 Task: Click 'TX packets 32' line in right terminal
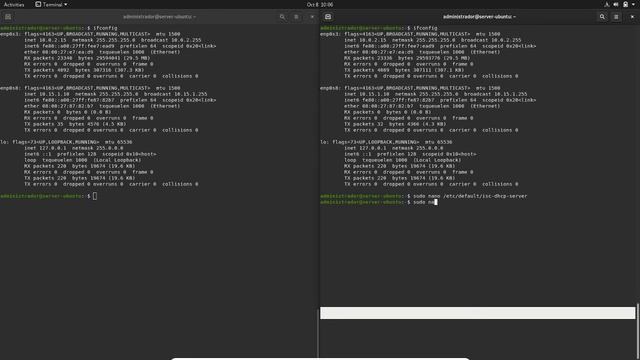click(395, 124)
